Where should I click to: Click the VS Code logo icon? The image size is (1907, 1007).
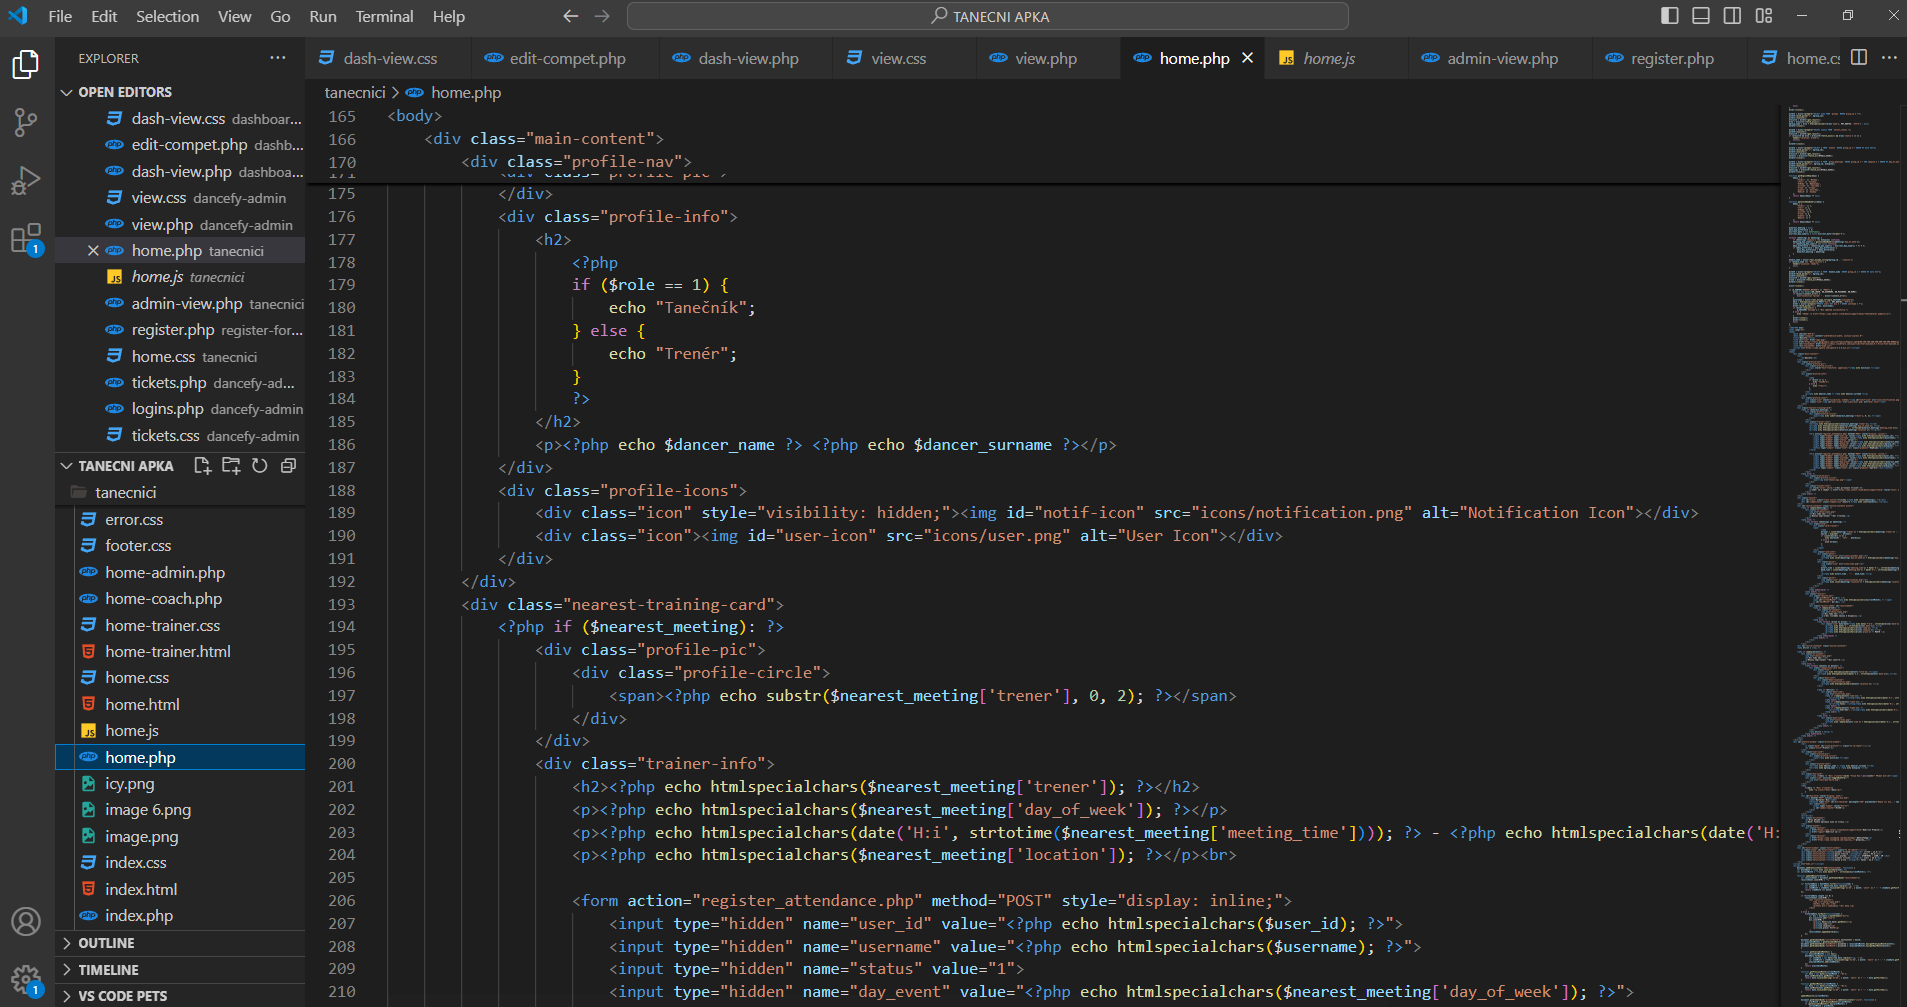(x=18, y=16)
